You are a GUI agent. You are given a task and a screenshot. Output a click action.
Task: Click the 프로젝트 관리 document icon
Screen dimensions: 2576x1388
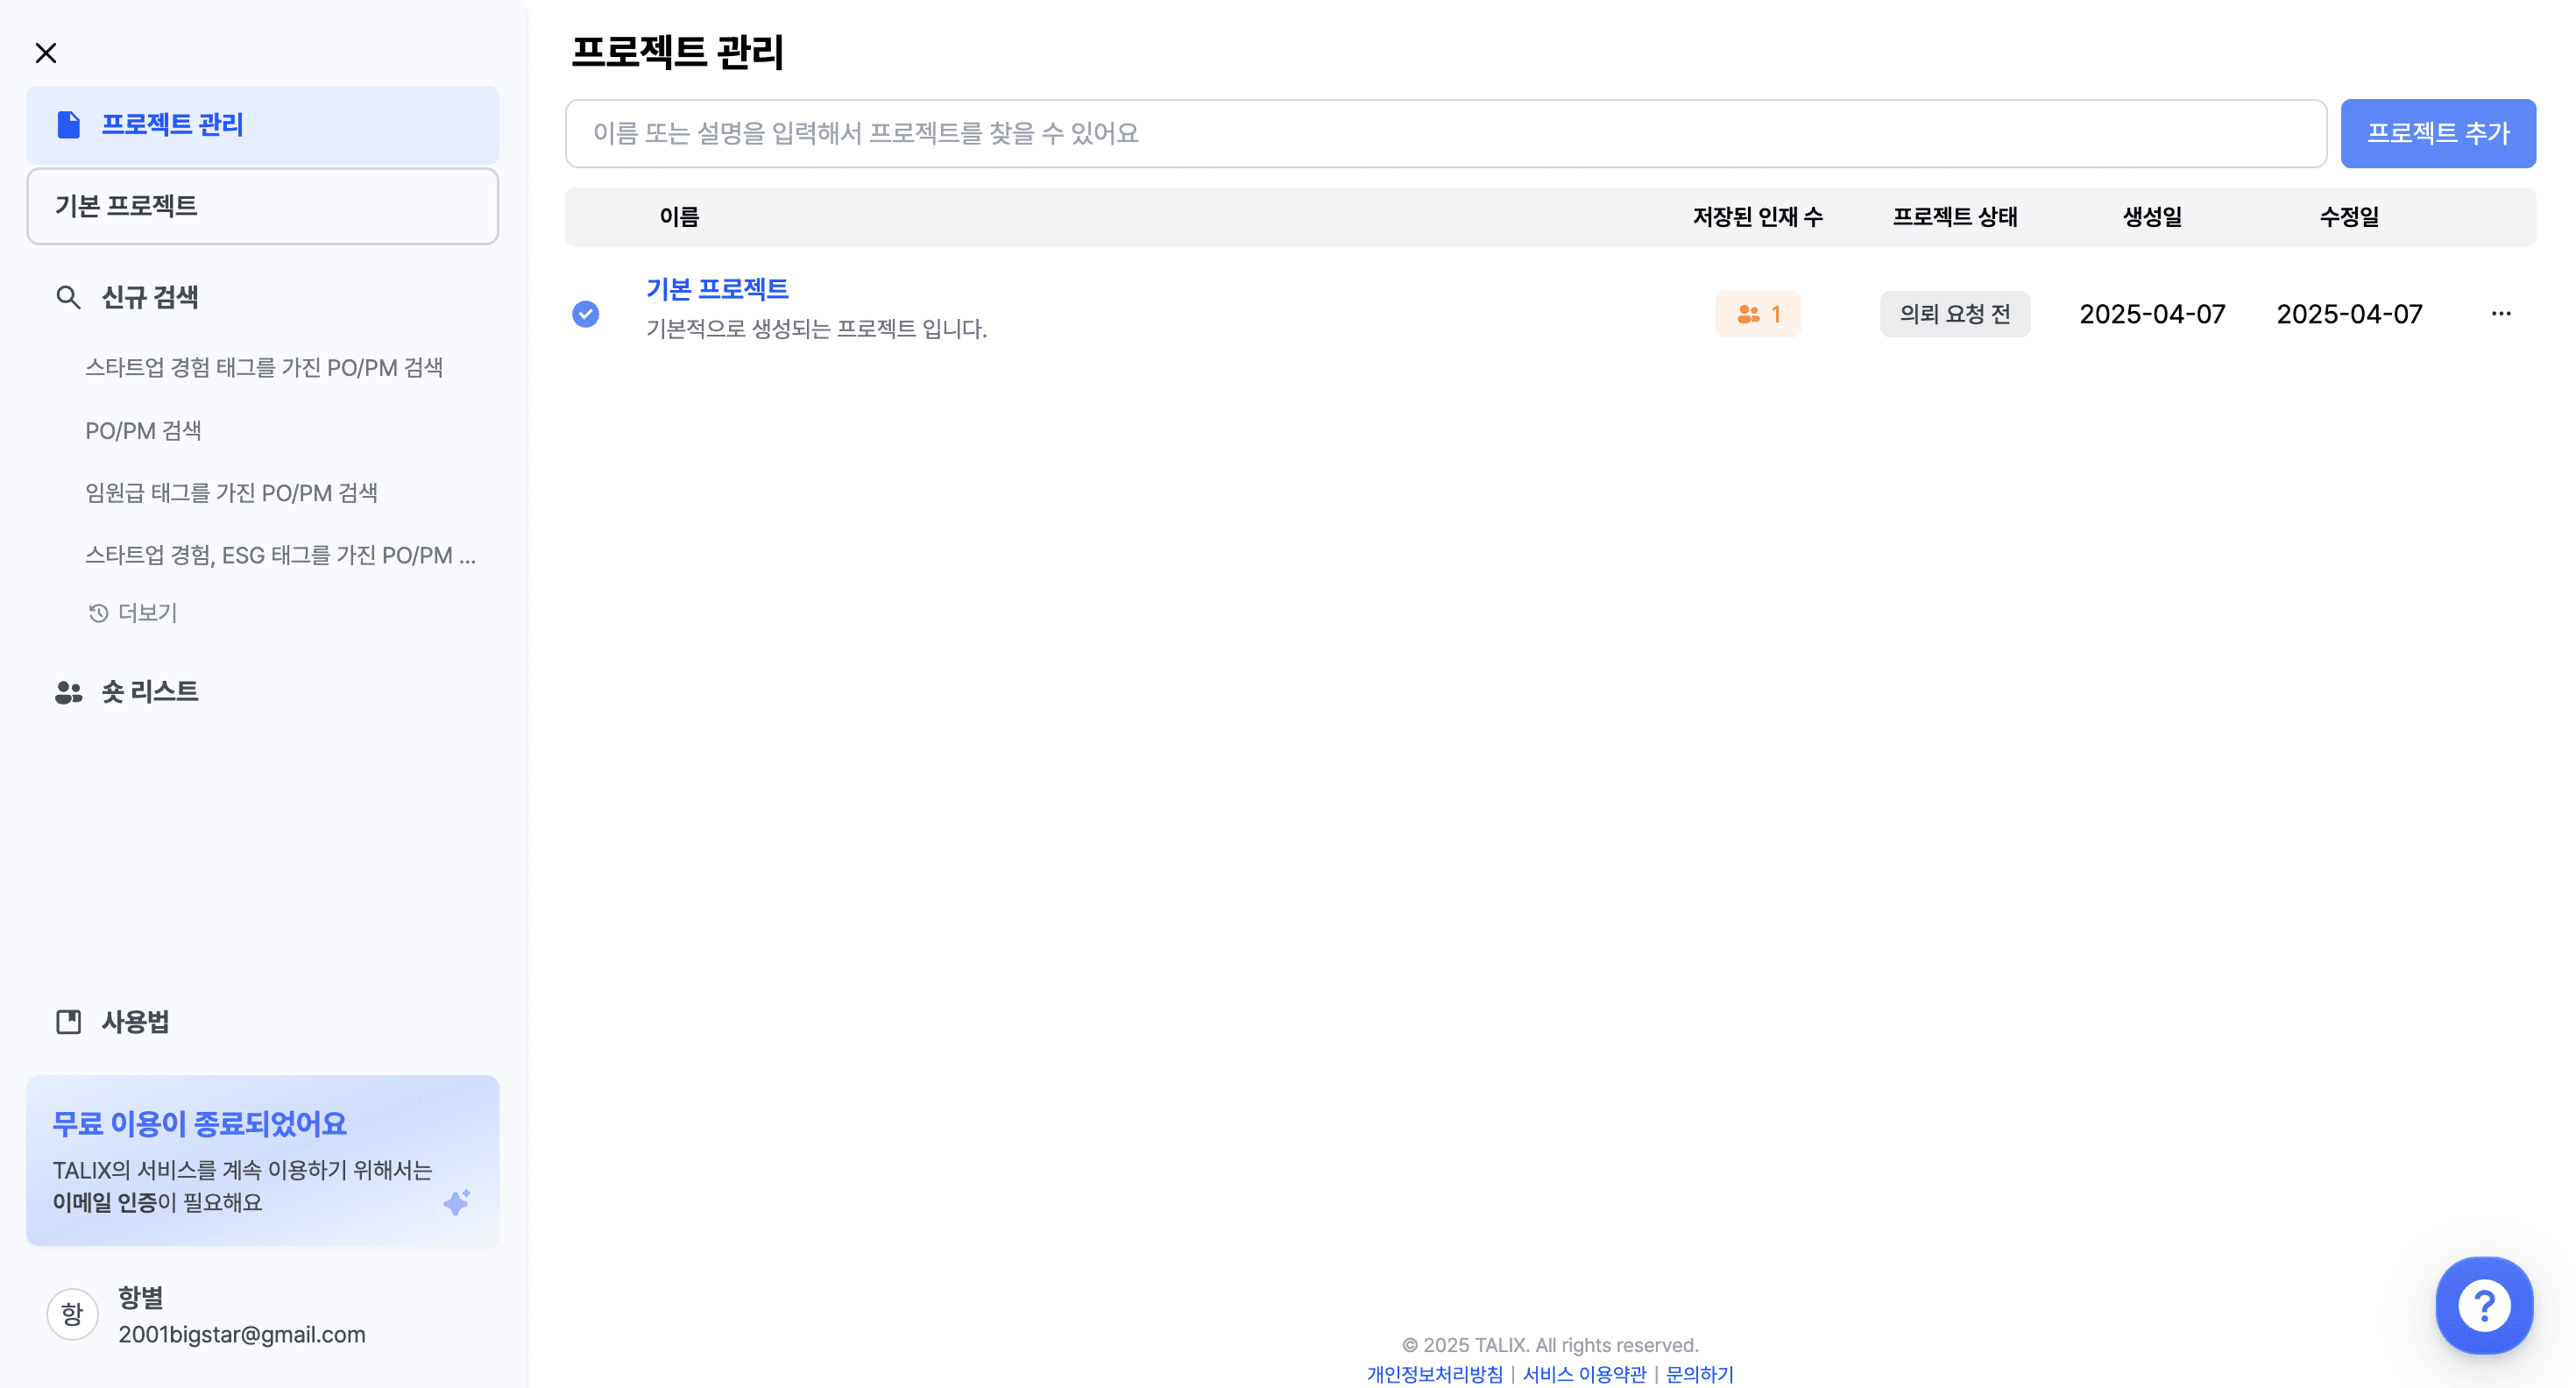click(68, 125)
